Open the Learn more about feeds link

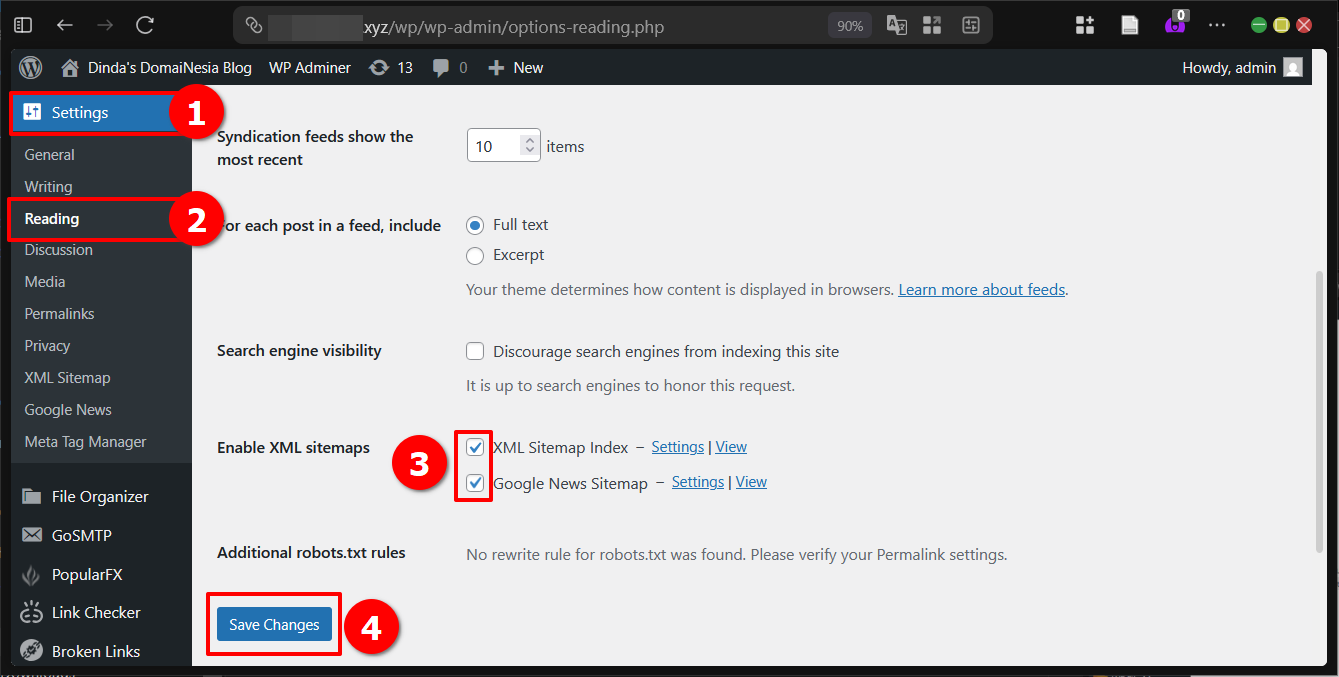tap(981, 289)
